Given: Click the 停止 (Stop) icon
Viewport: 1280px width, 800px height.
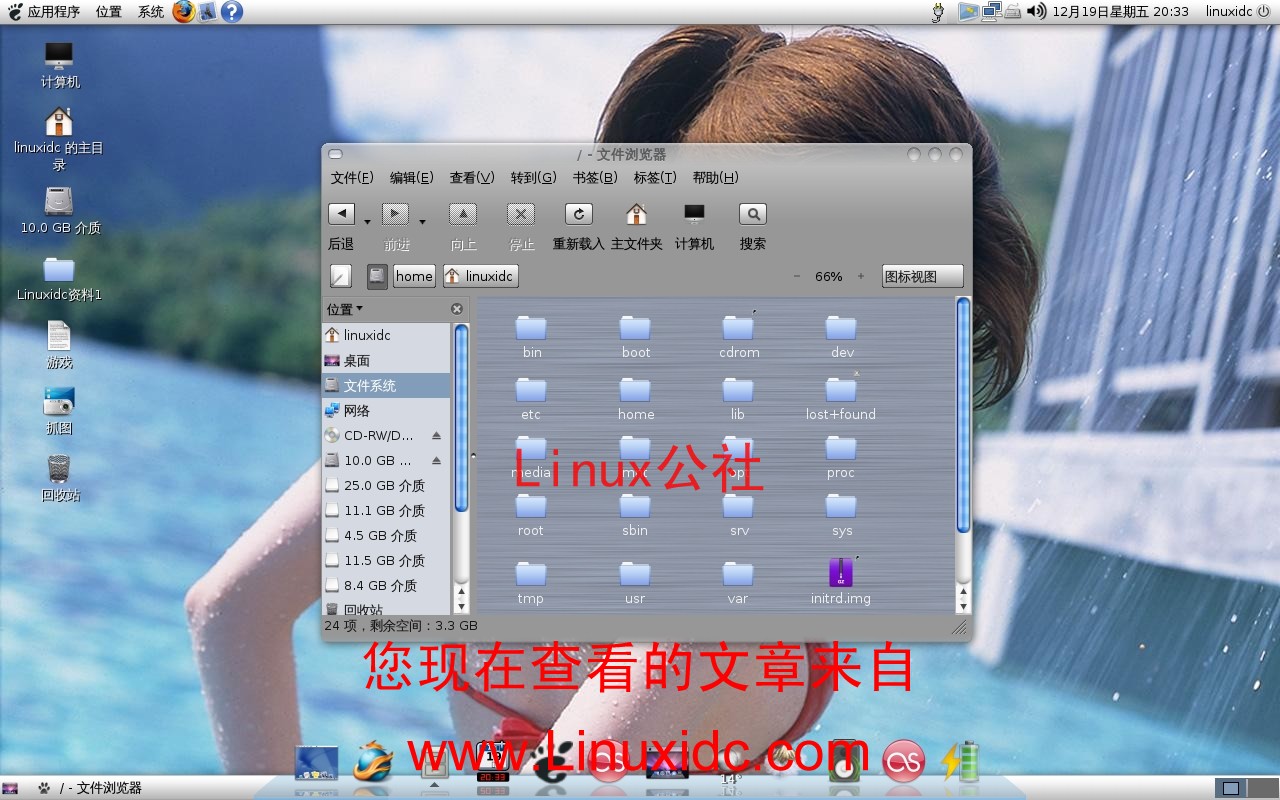Looking at the screenshot, I should (521, 213).
